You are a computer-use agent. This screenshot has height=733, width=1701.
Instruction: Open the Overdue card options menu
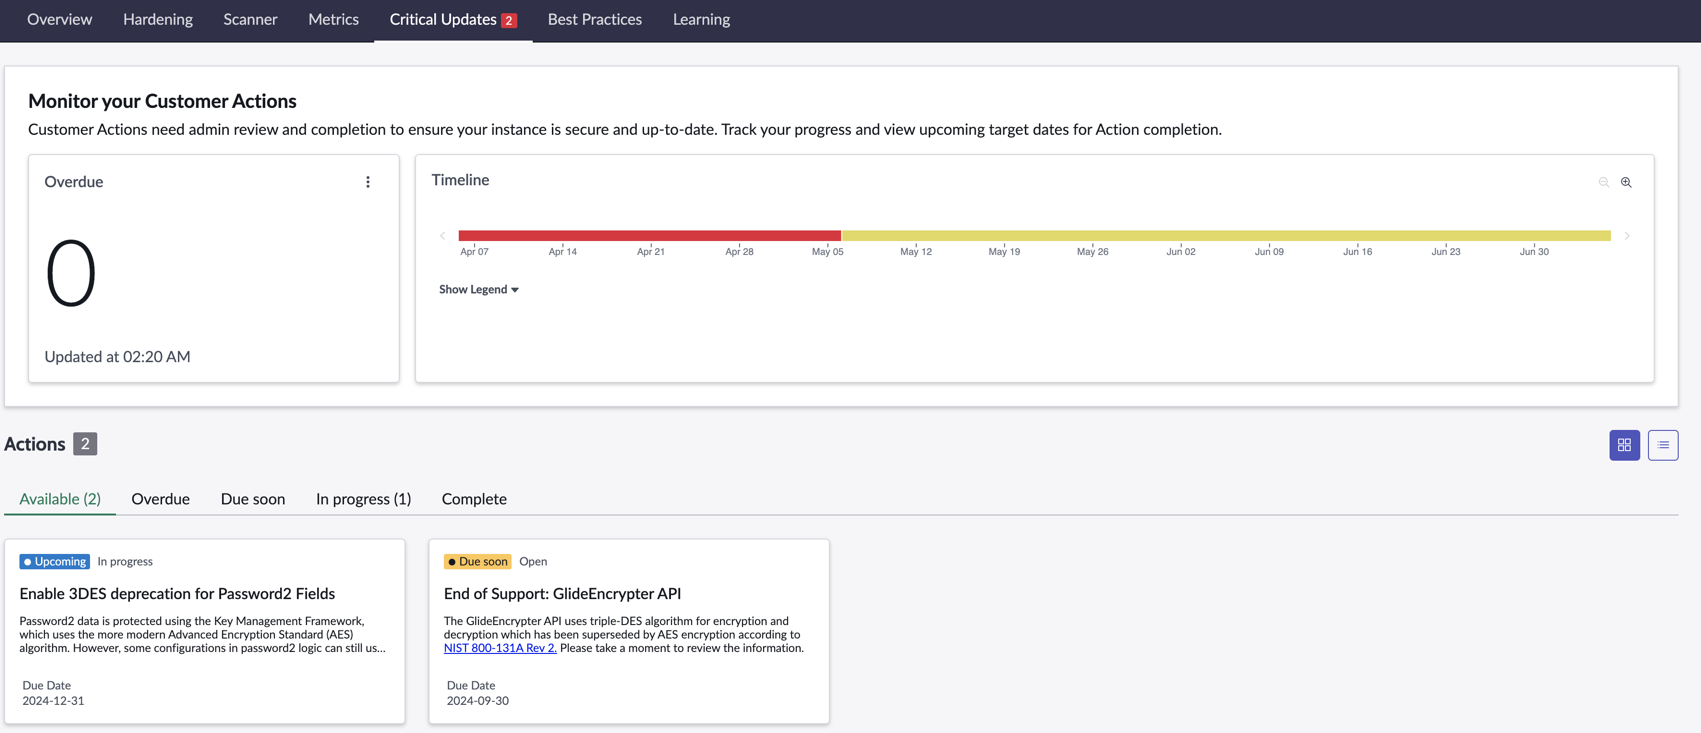coord(368,182)
